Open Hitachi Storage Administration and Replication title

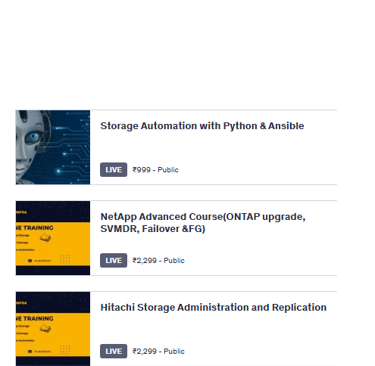pos(213,307)
